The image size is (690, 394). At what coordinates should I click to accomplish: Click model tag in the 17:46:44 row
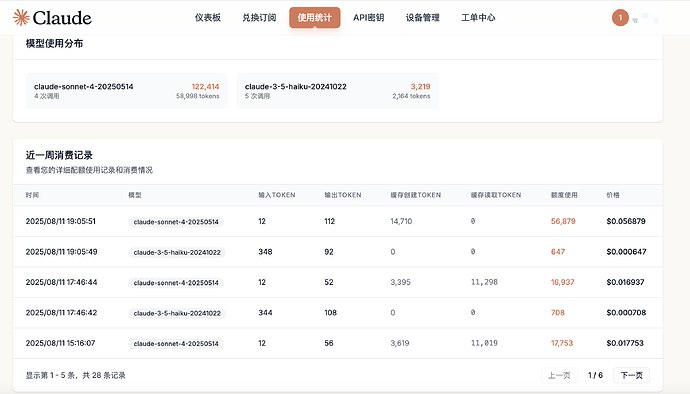point(176,283)
